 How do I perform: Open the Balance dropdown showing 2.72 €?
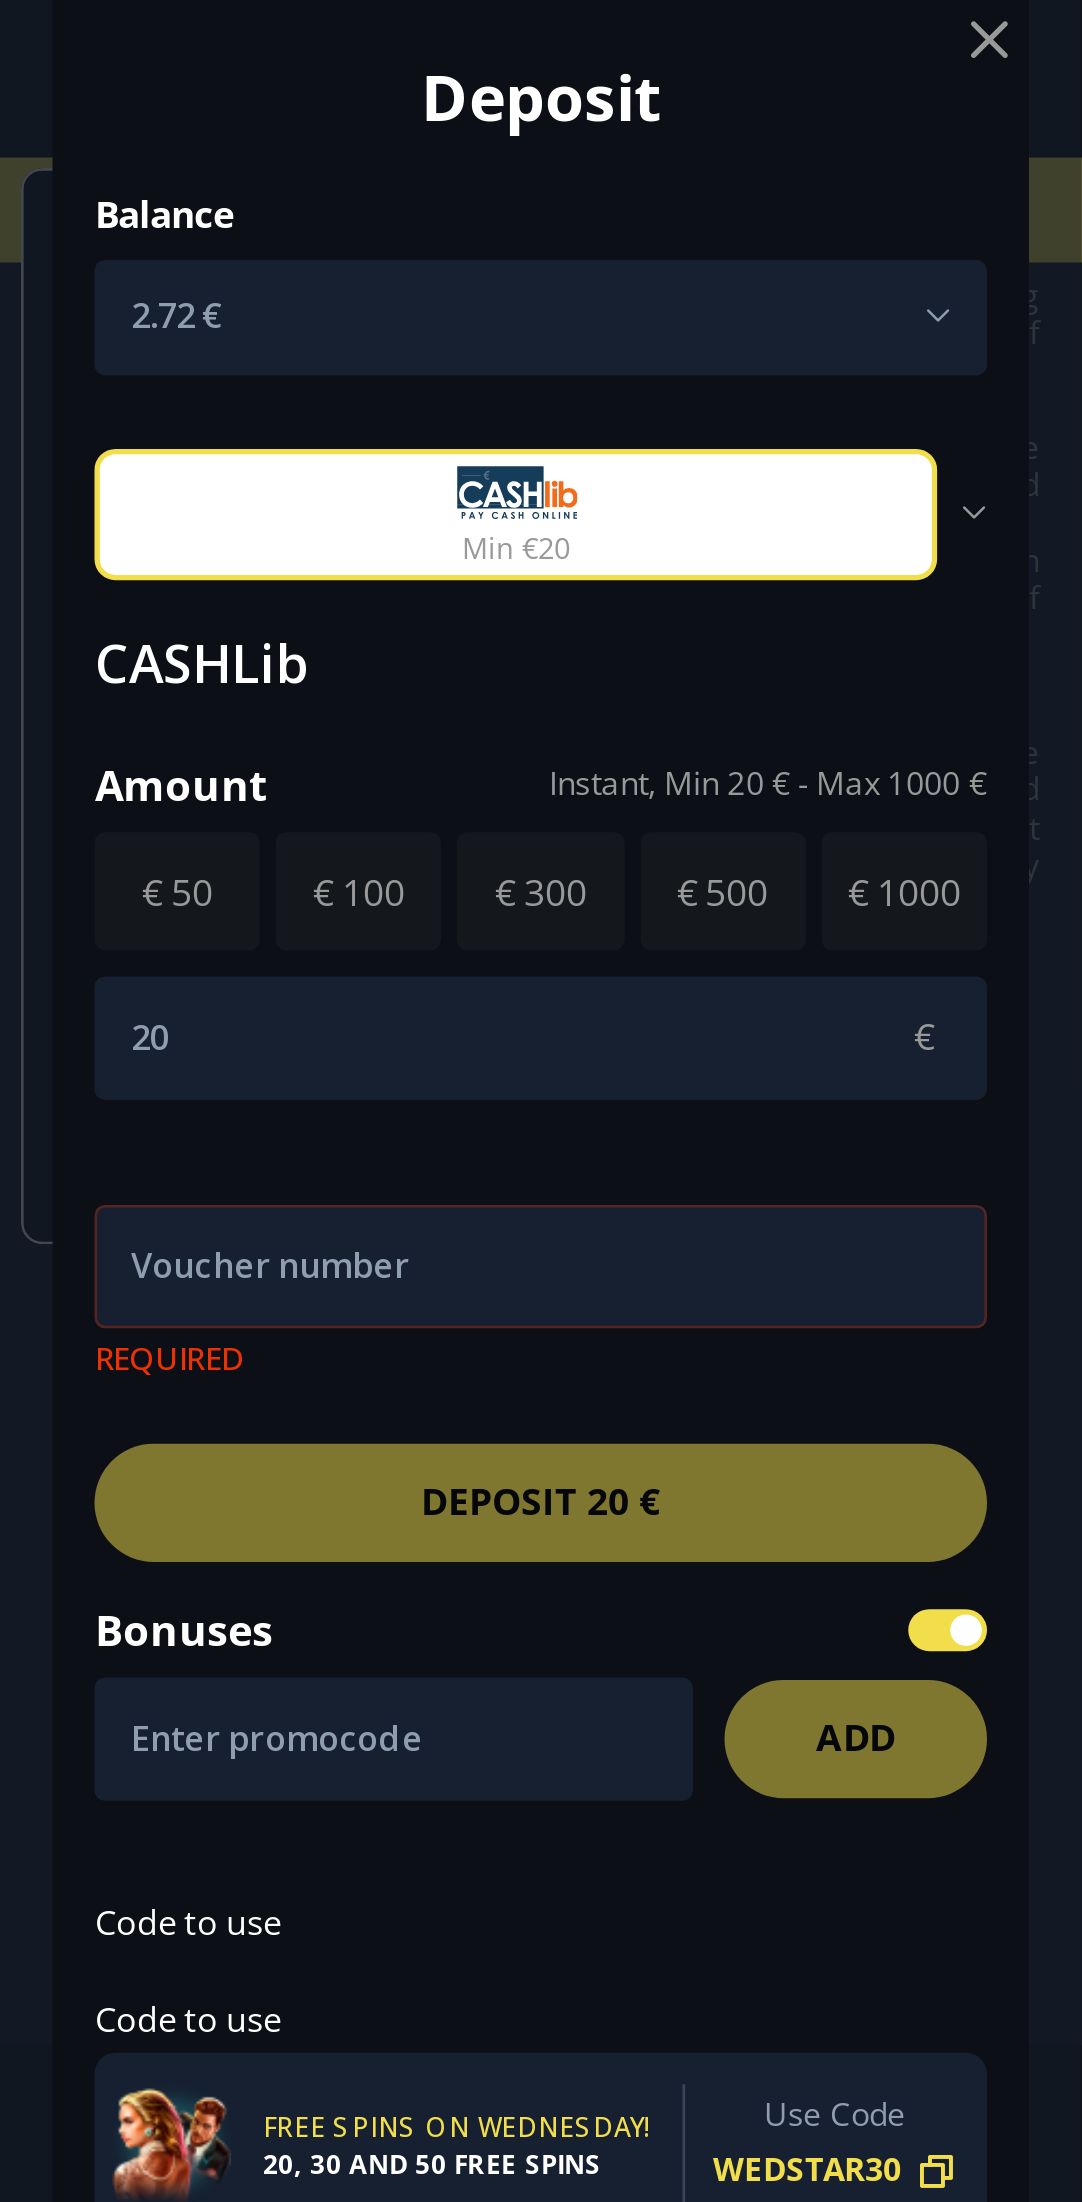[x=540, y=317]
